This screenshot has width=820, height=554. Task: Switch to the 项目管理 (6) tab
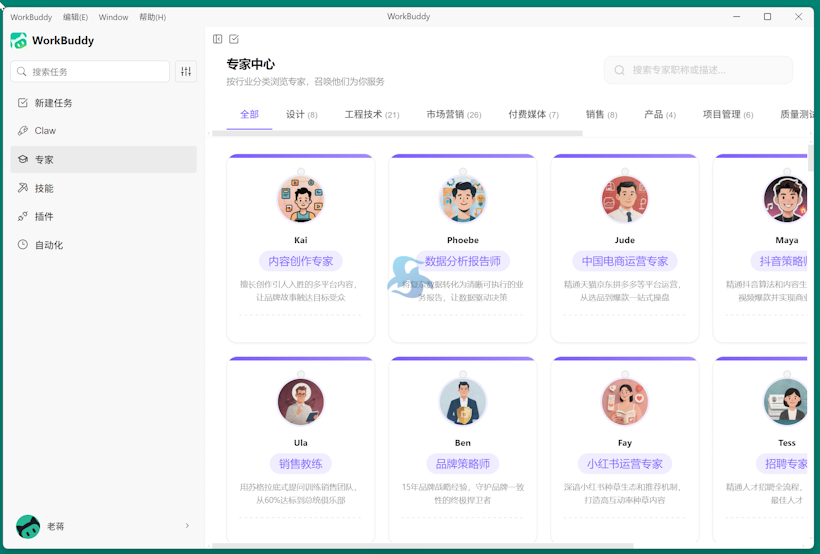tap(728, 114)
